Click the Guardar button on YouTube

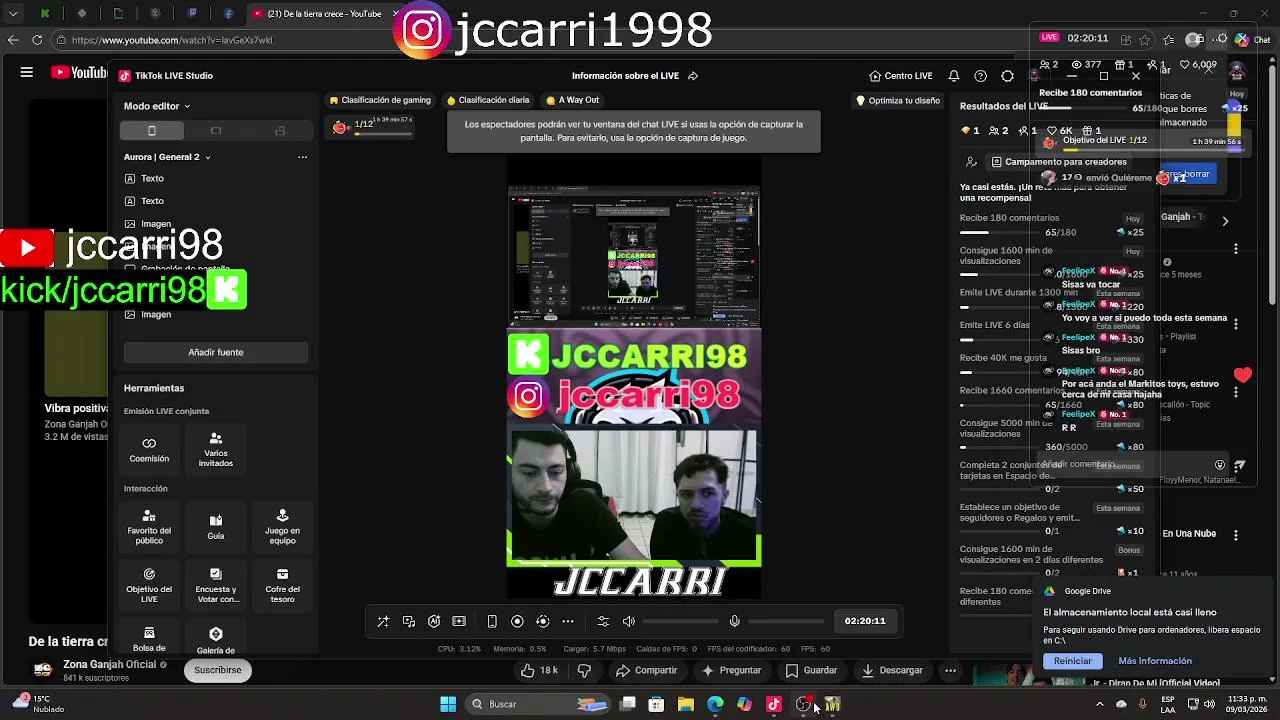click(811, 670)
